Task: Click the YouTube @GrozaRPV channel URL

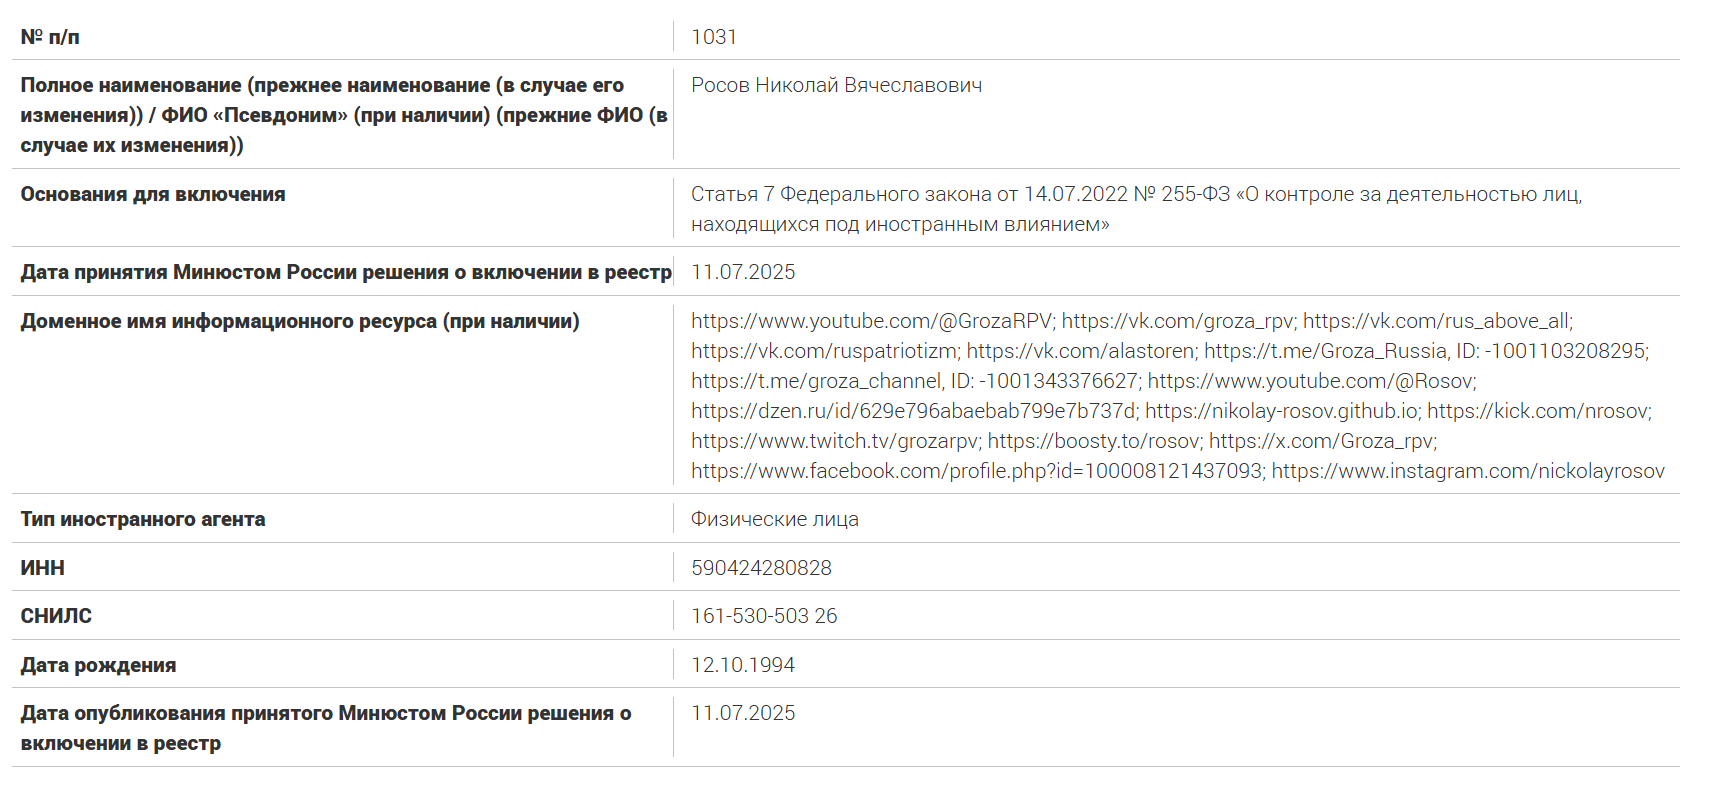Action: (x=871, y=321)
